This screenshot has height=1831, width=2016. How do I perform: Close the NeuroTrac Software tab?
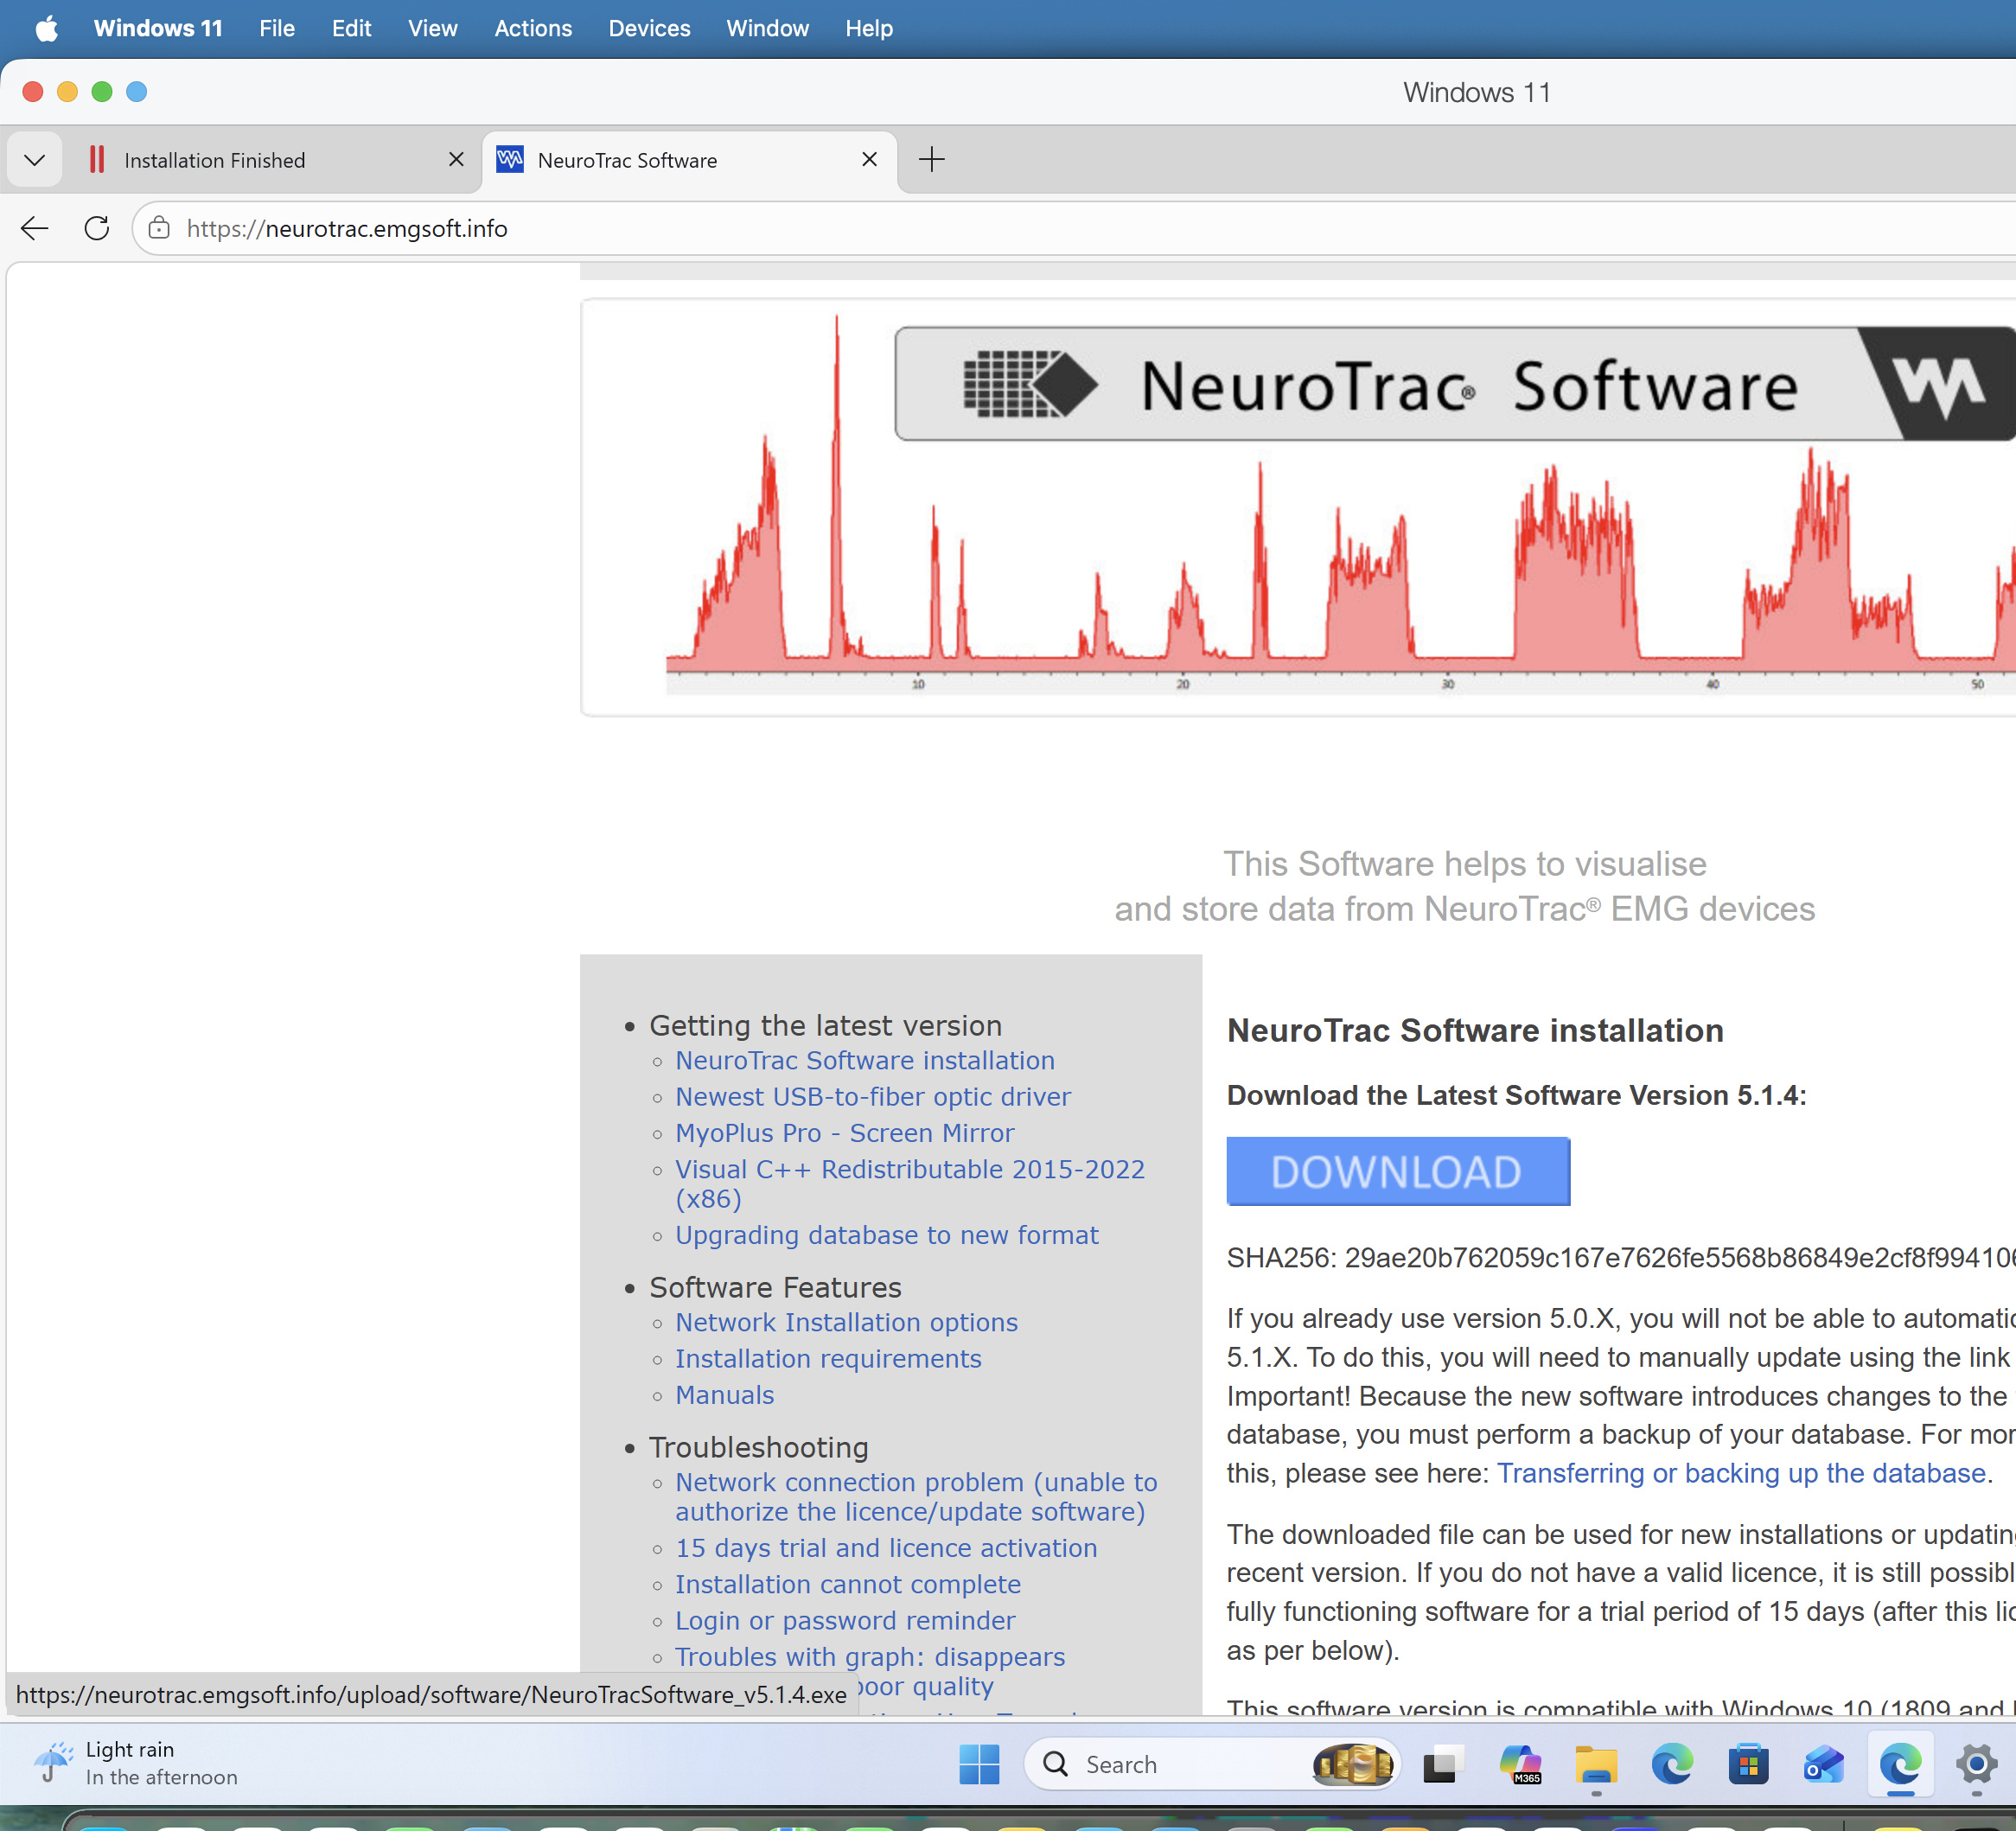869,160
